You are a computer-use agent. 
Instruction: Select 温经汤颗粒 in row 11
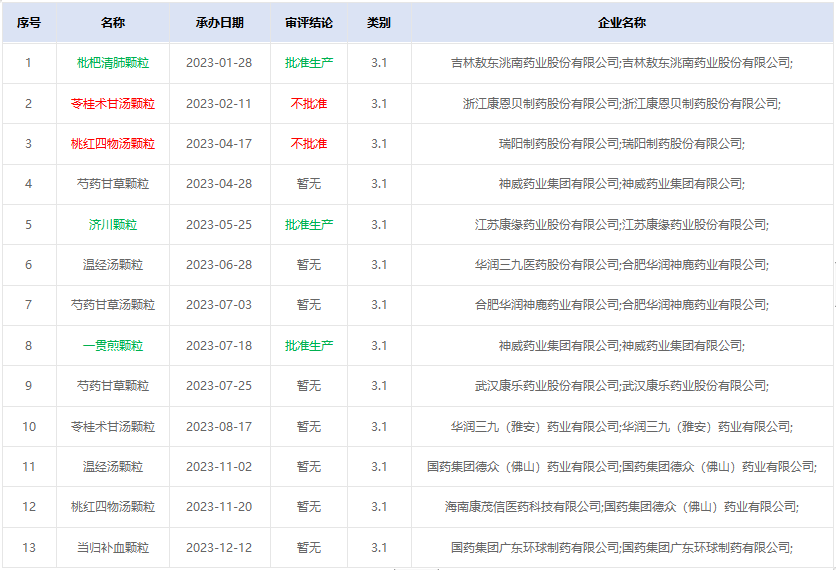point(113,467)
